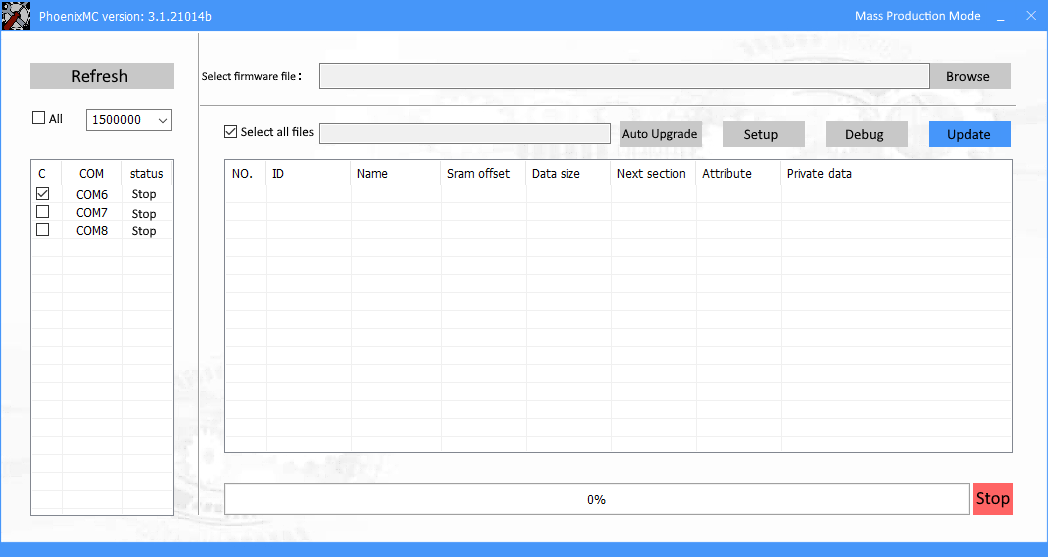Click the Browse button
The height and width of the screenshot is (557, 1048).
tap(970, 76)
